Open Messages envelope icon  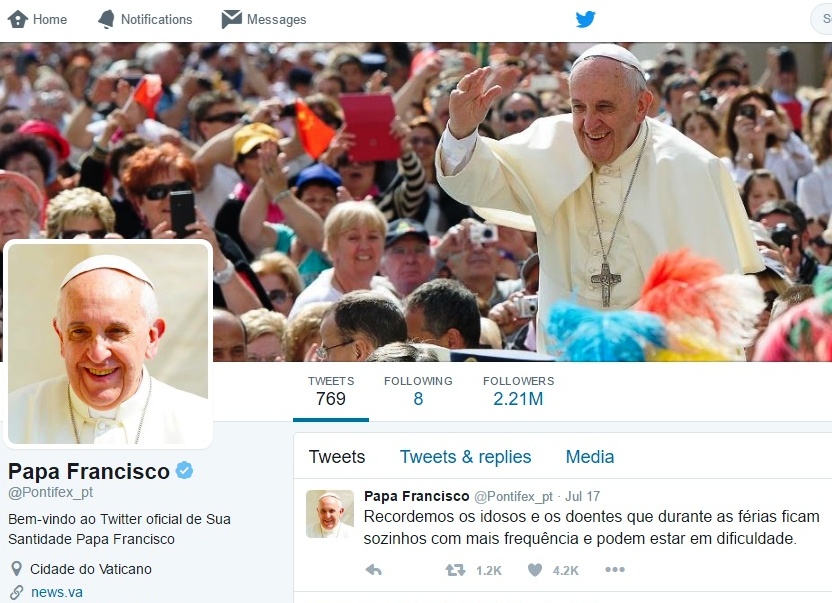[x=231, y=19]
